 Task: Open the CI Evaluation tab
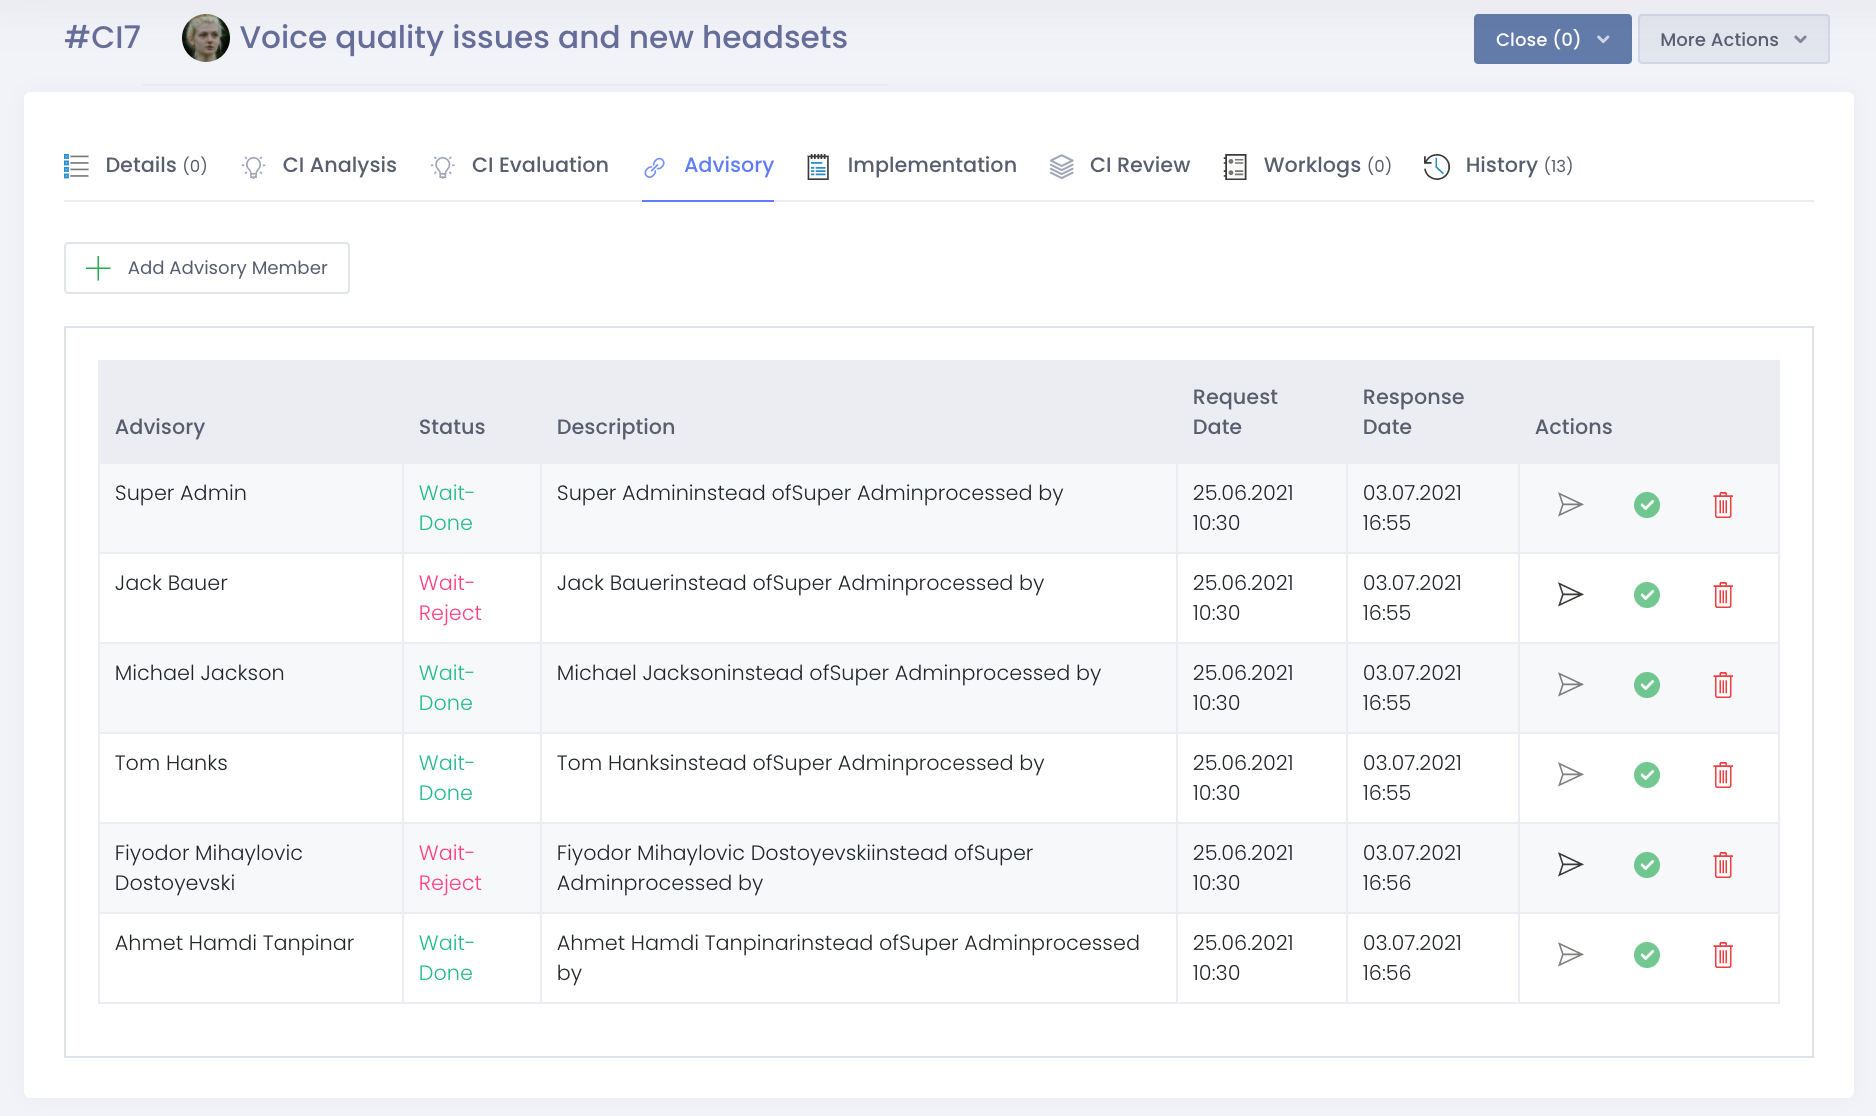coord(520,166)
